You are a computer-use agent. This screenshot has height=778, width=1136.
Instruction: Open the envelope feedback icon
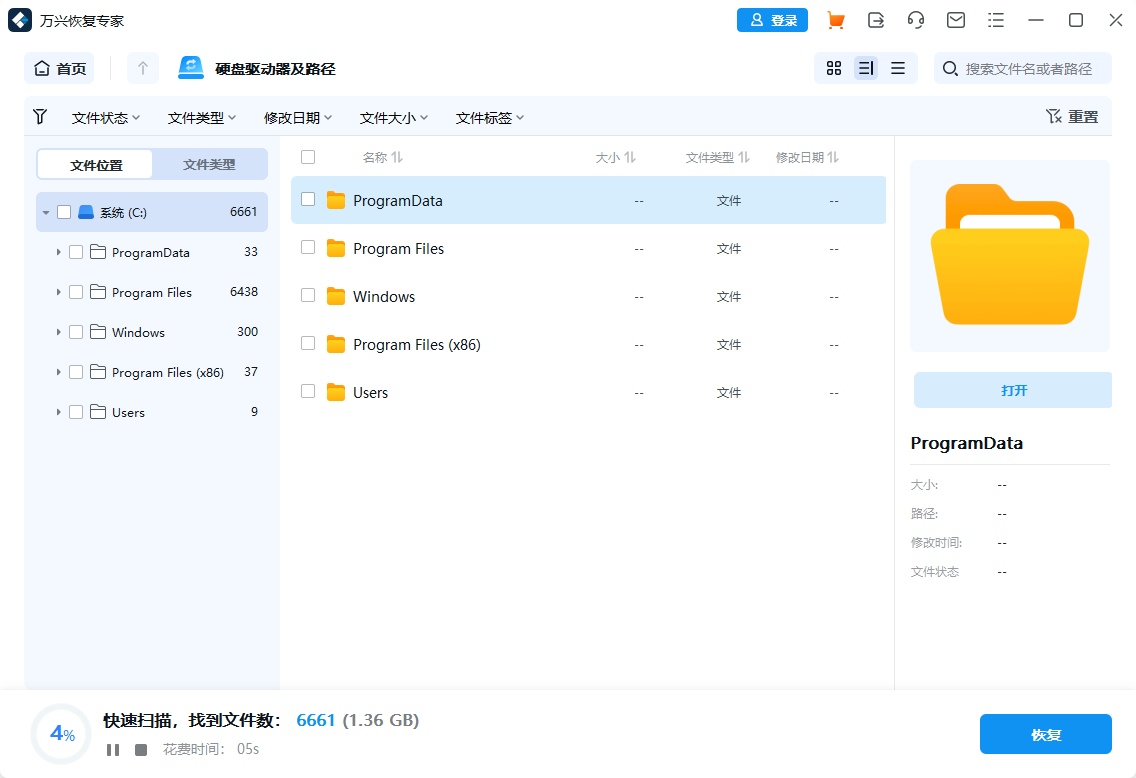click(x=956, y=20)
